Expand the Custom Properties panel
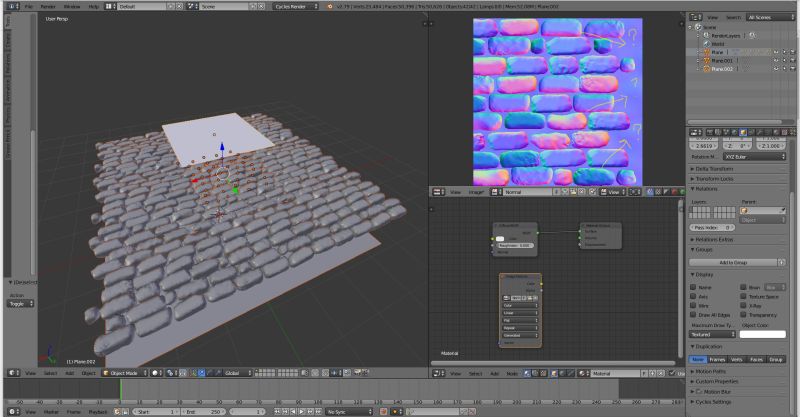 pyautogui.click(x=717, y=381)
